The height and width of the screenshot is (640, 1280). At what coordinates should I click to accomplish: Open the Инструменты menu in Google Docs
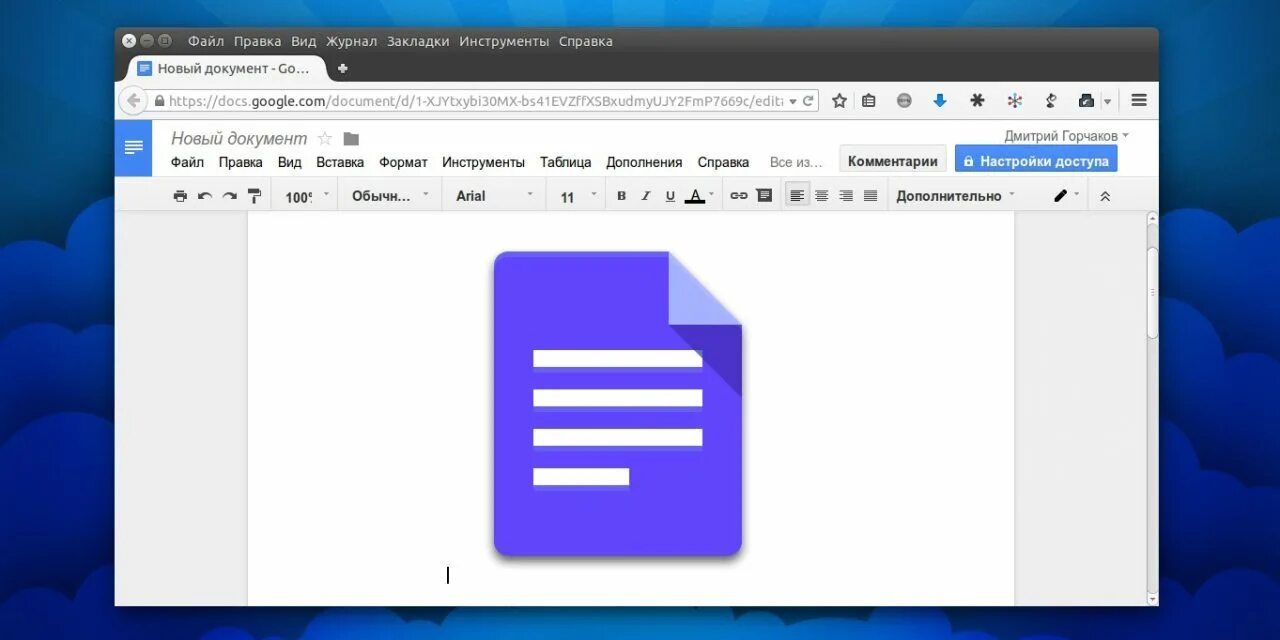pos(483,162)
